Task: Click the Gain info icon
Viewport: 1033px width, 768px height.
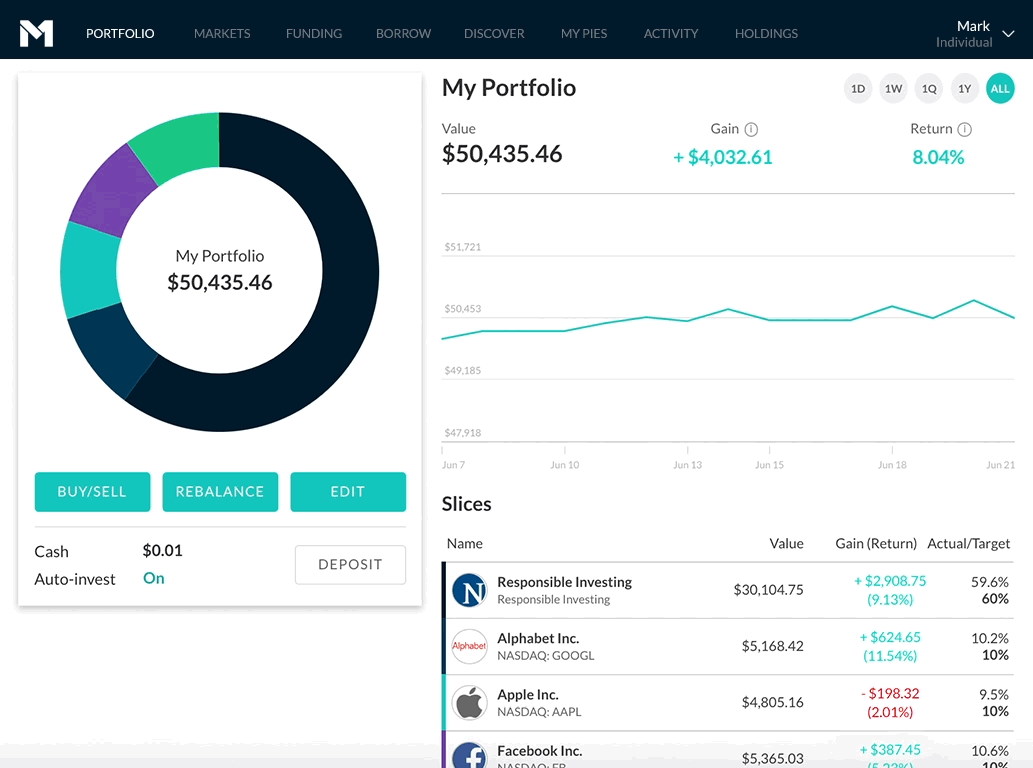Action: tap(750, 129)
